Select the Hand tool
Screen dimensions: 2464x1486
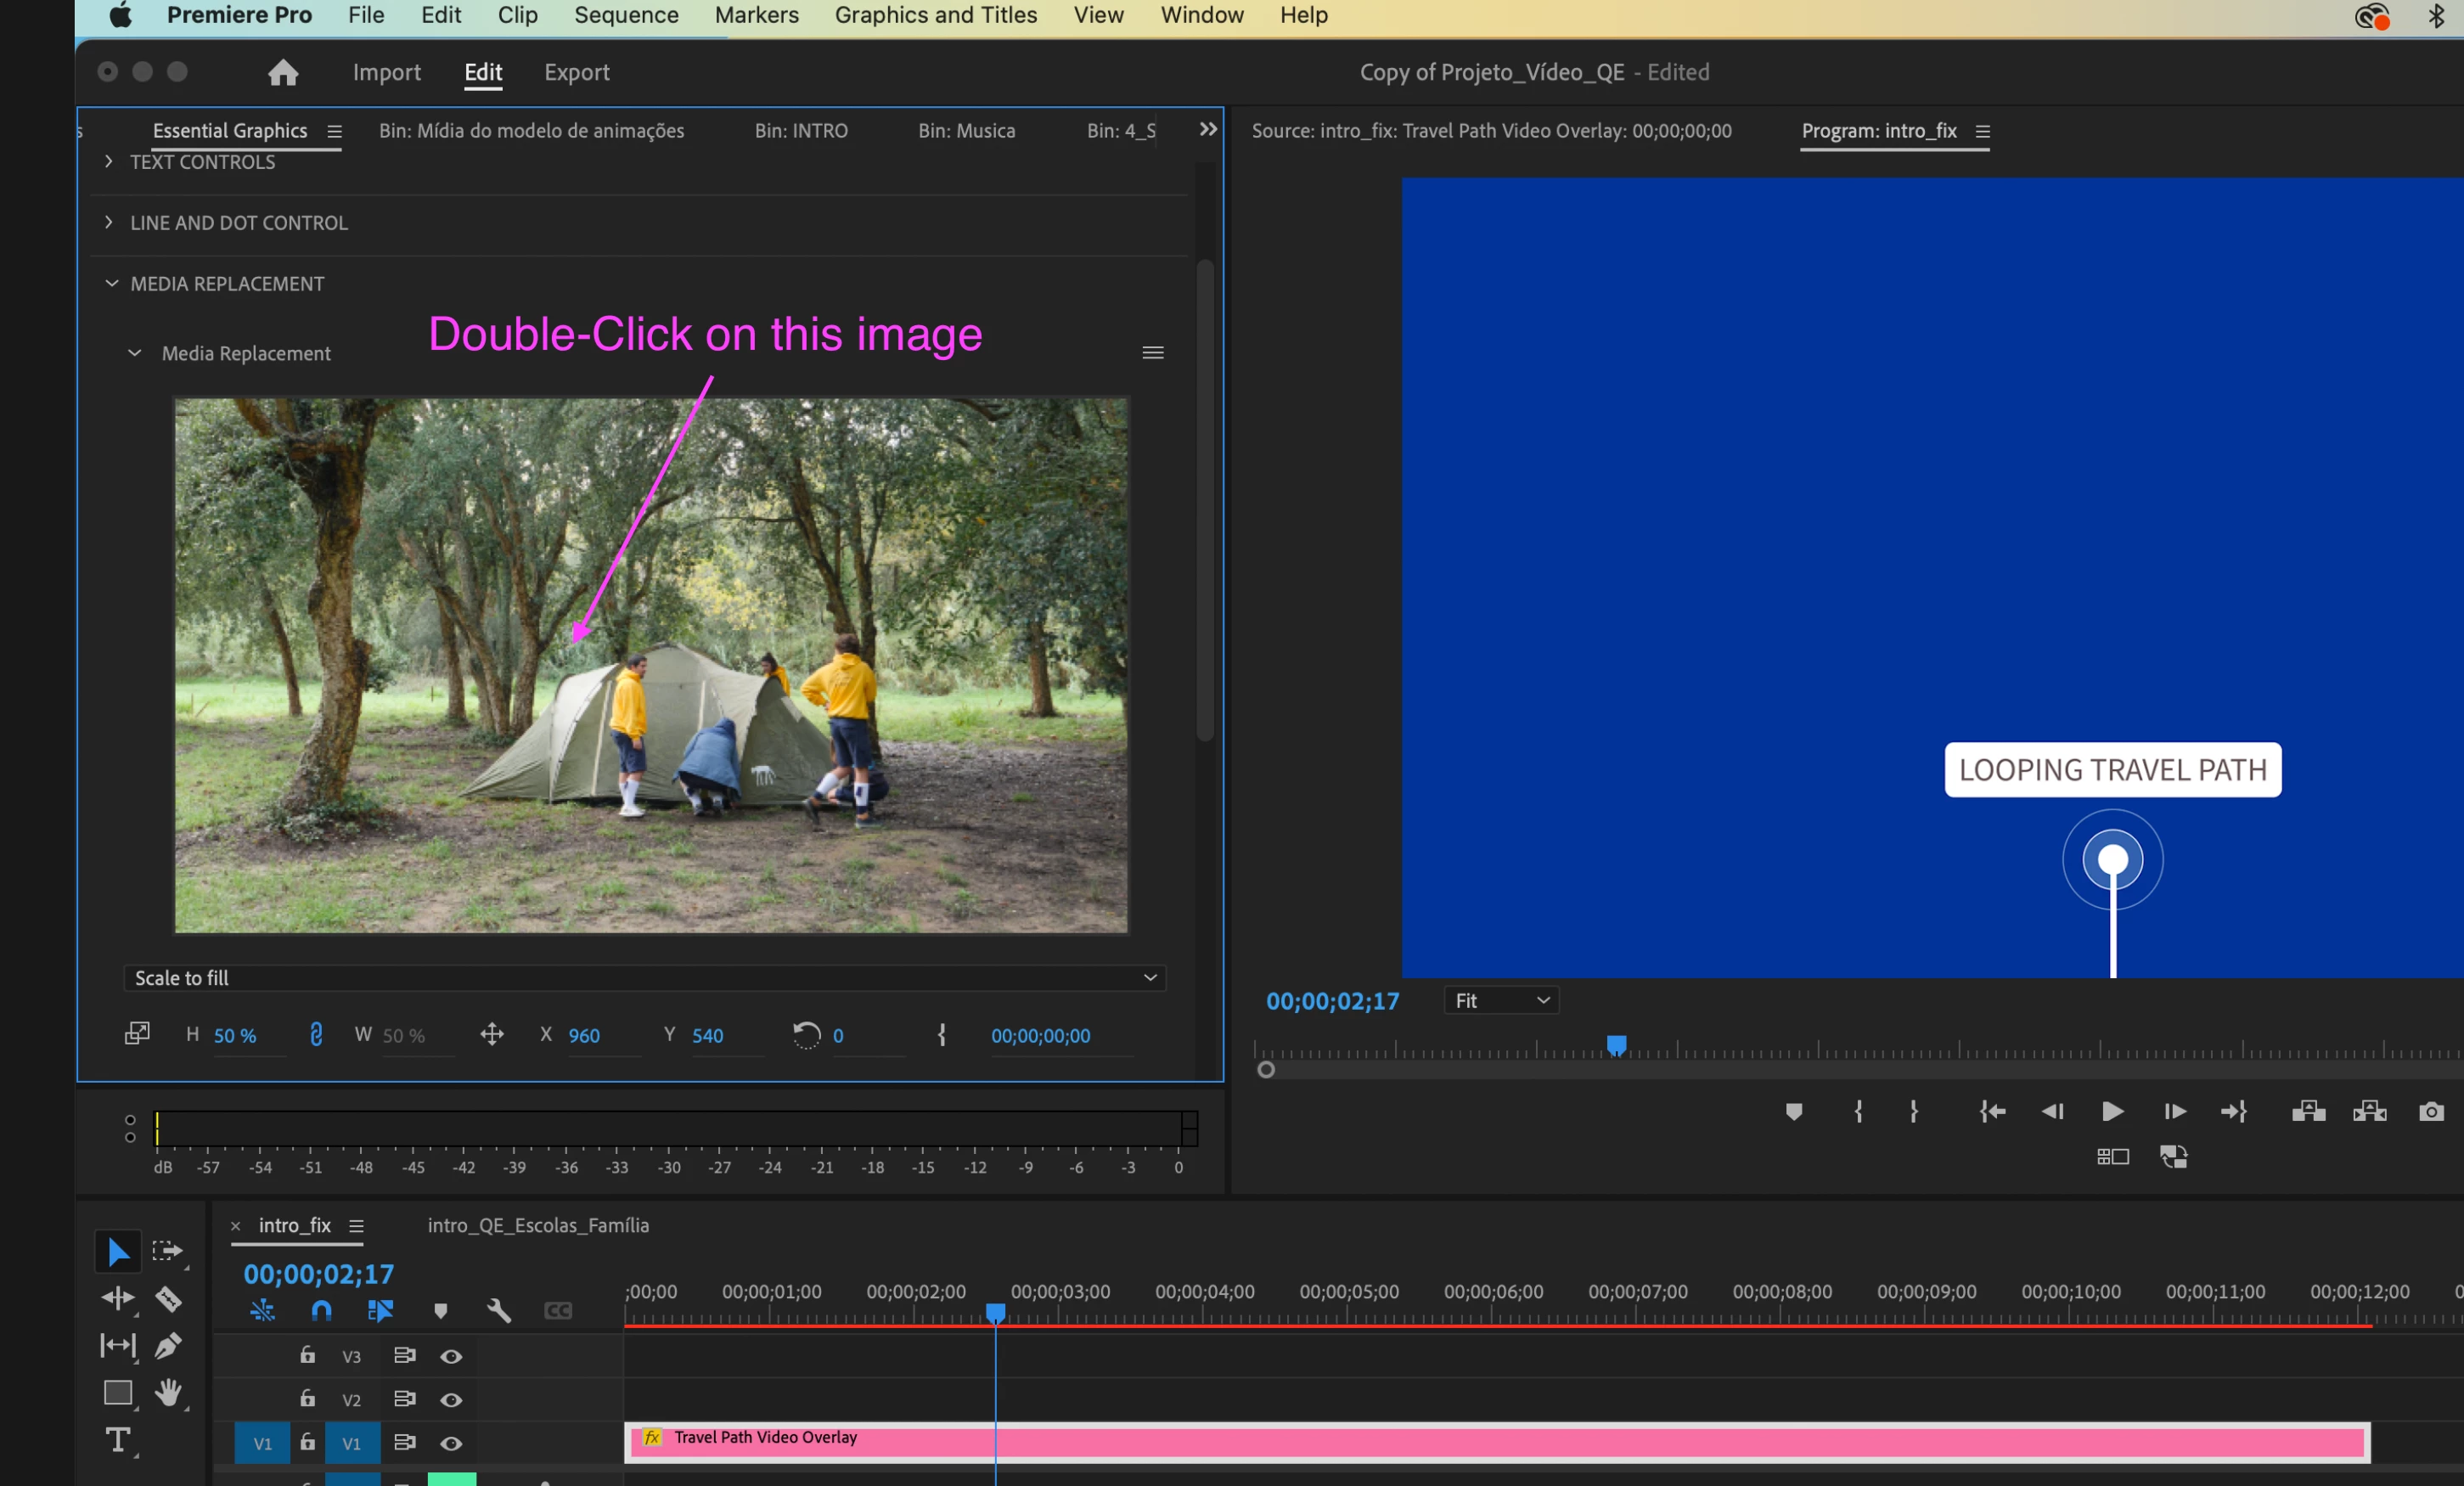[168, 1392]
